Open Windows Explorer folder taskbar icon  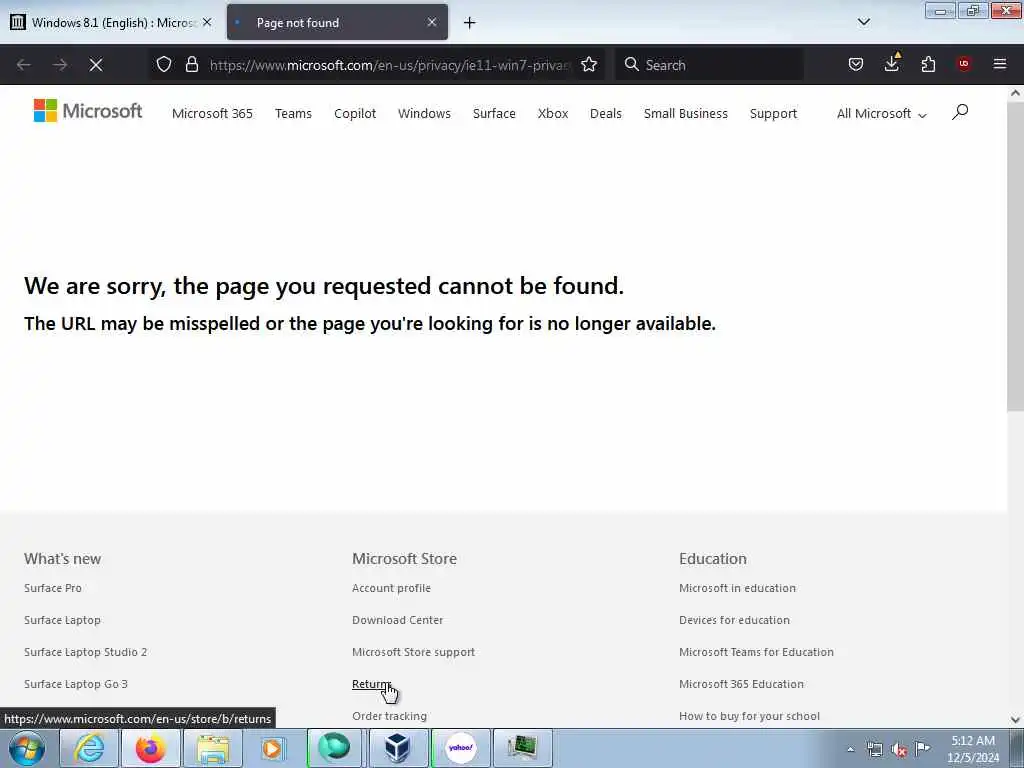(212, 748)
